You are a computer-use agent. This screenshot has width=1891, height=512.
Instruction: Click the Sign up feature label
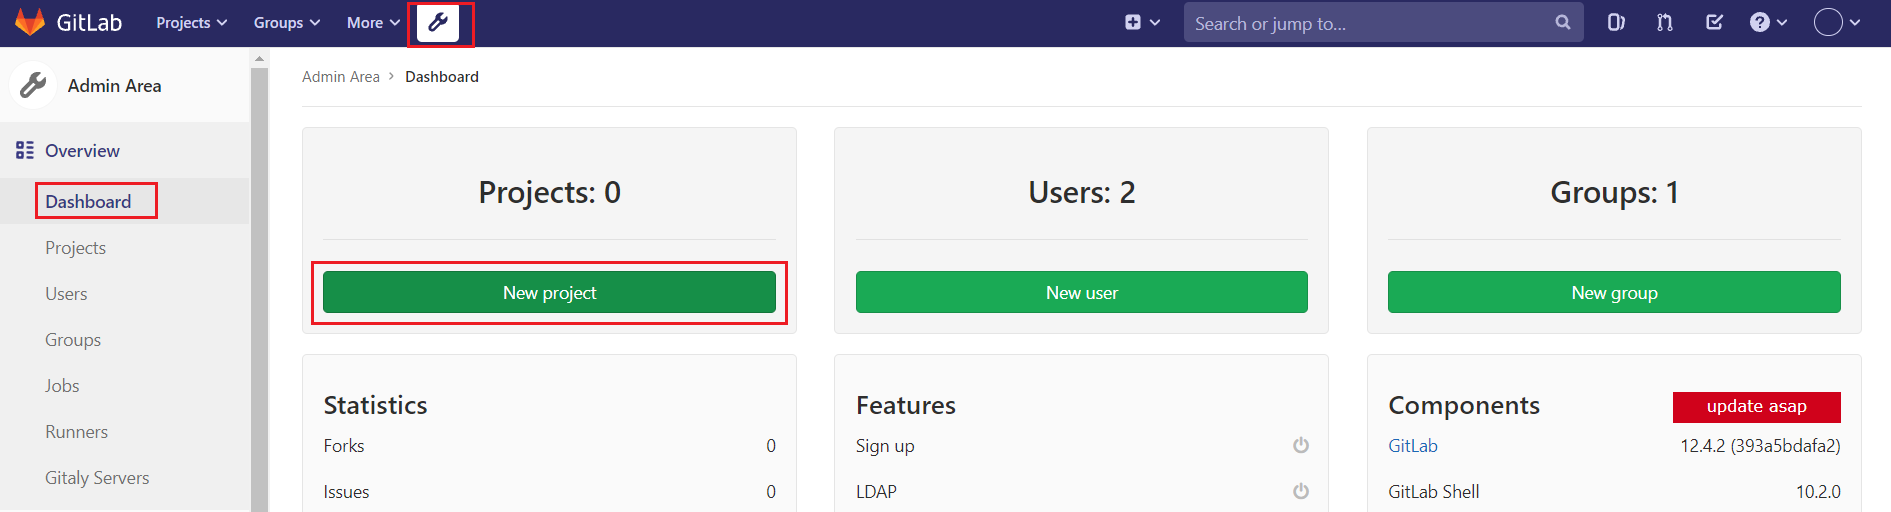pos(884,445)
